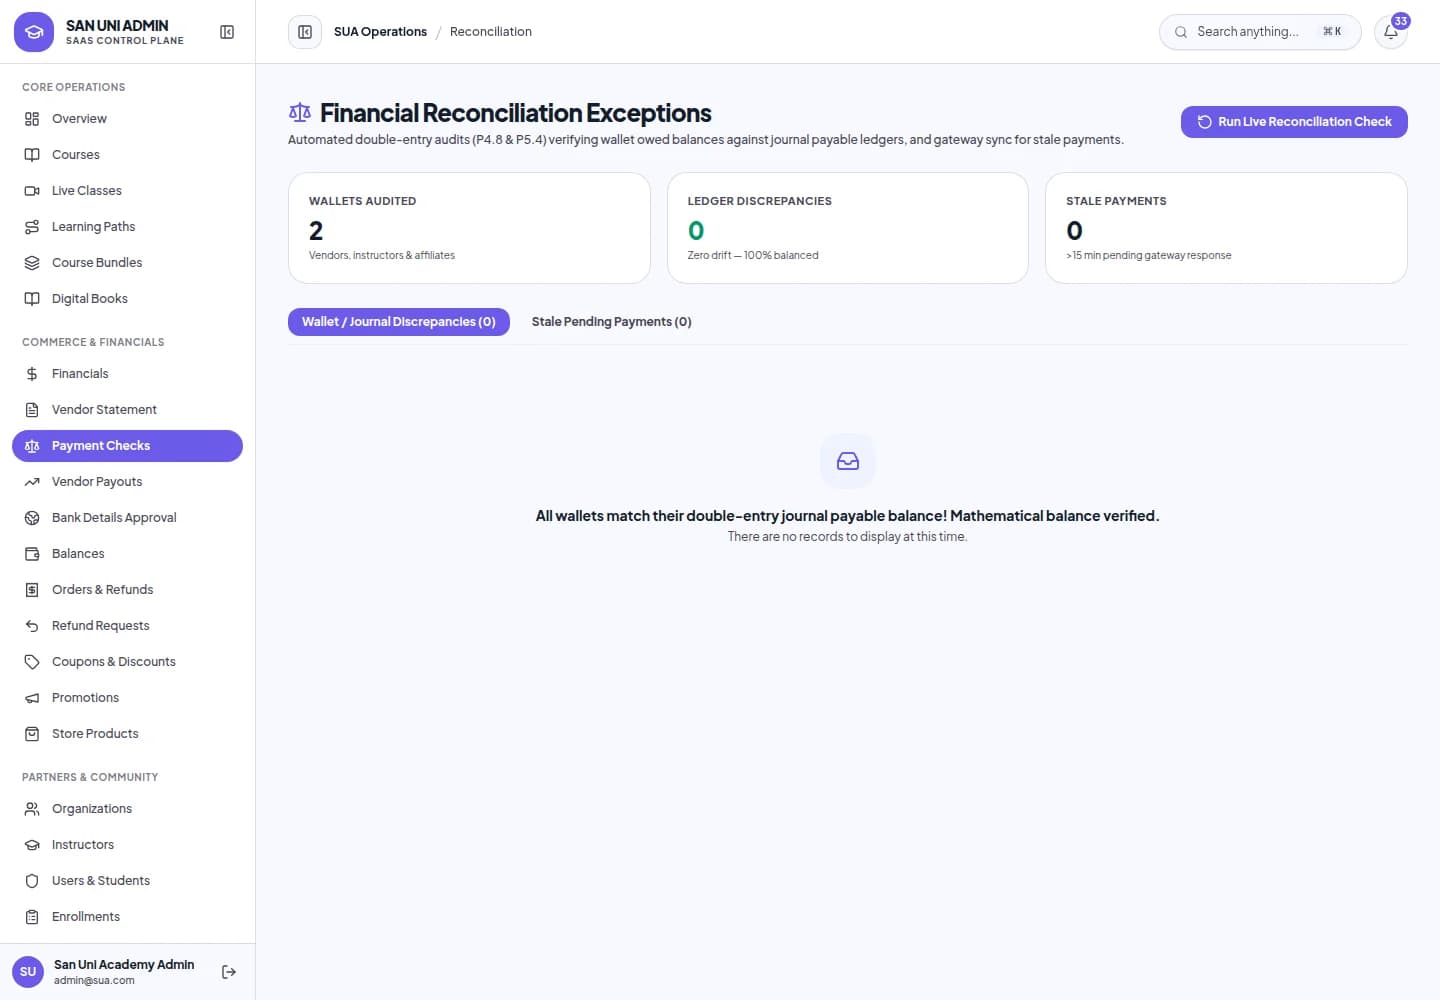The height and width of the screenshot is (1000, 1440).
Task: Click Zero drift — 100% balanced text
Action: click(753, 256)
